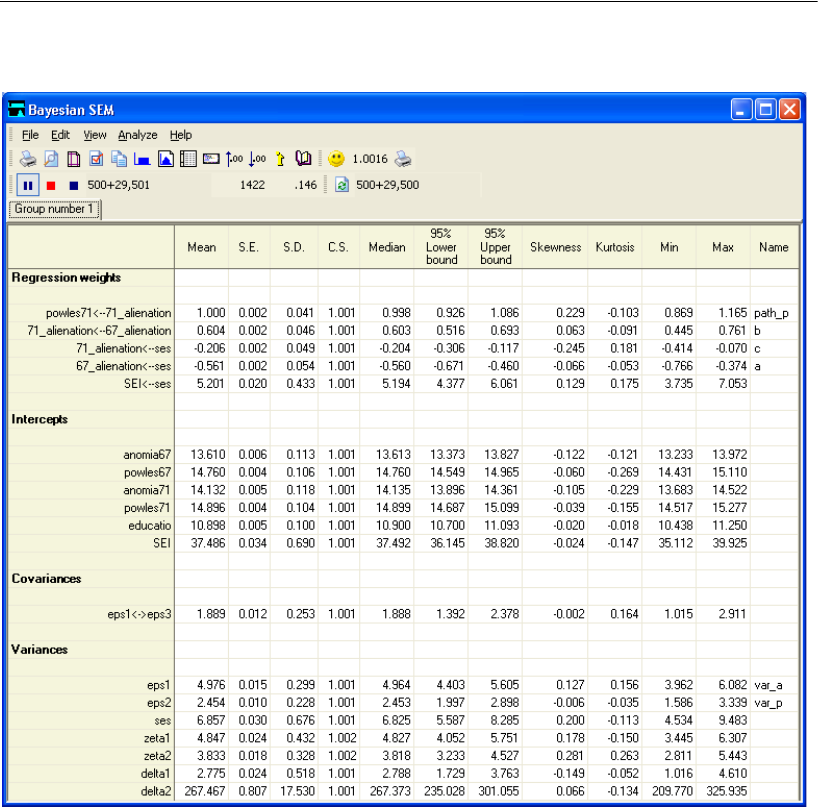Image resolution: width=818 pixels, height=807 pixels.
Task: Open the Analyze menu
Action: pos(137,135)
